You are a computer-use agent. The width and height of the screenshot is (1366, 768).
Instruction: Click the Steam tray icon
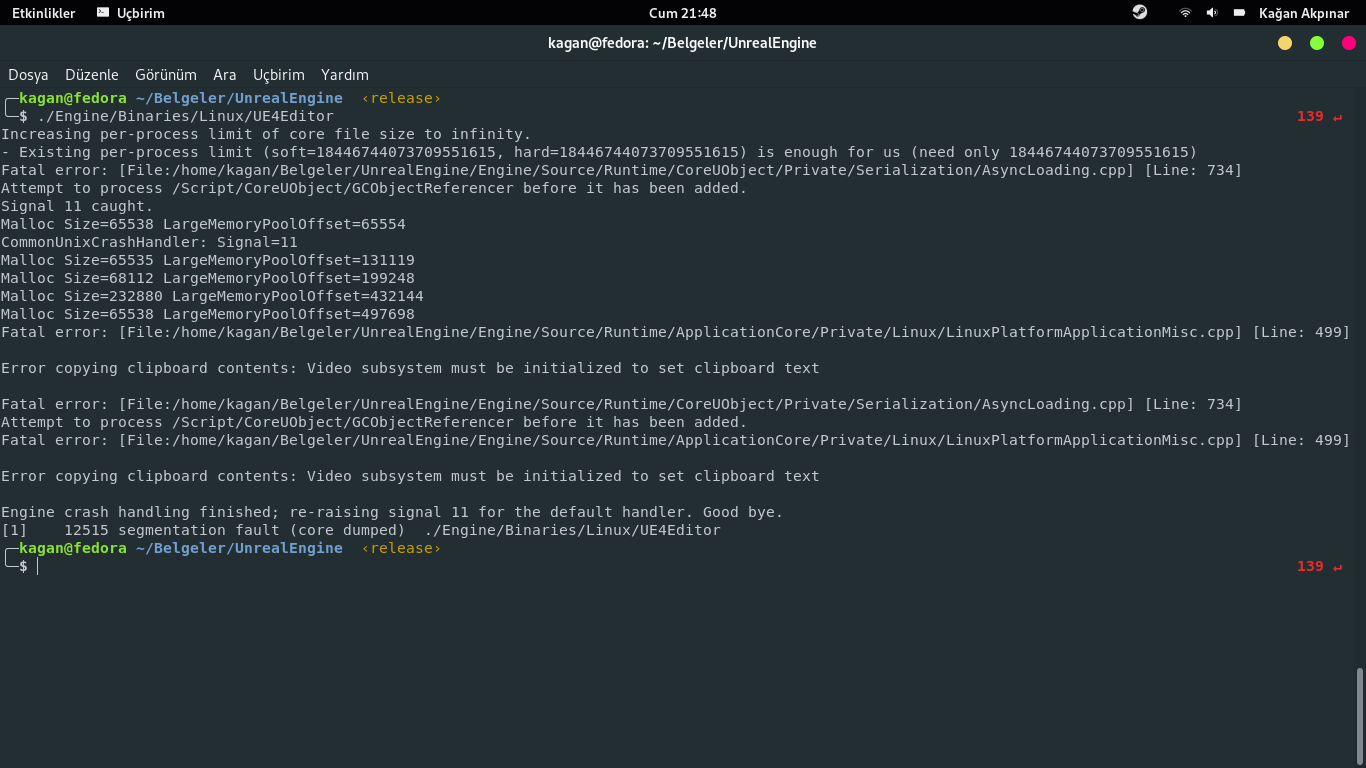[1140, 12]
